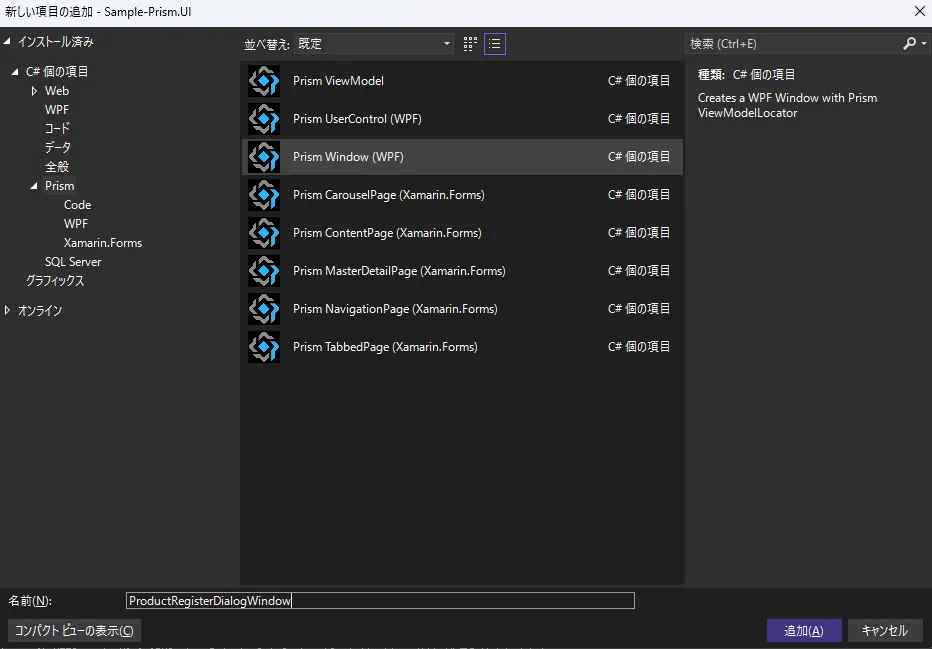This screenshot has height=649, width=932.
Task: Select WPF under C# 個の項目
Action: (x=57, y=110)
